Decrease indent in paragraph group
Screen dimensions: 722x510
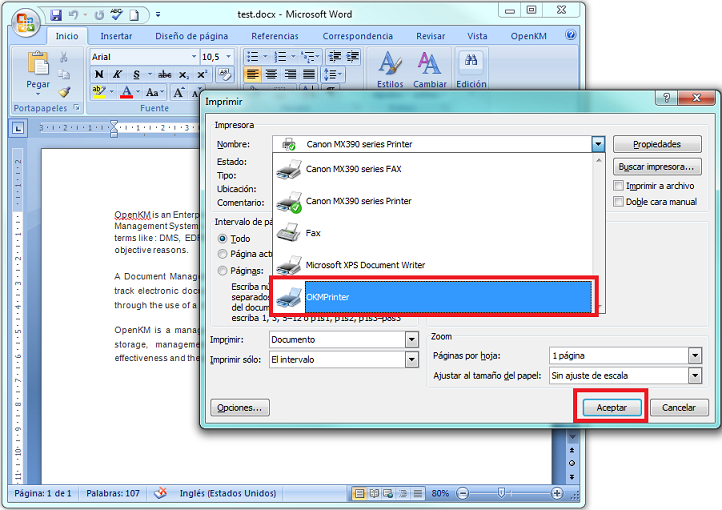(x=335, y=57)
